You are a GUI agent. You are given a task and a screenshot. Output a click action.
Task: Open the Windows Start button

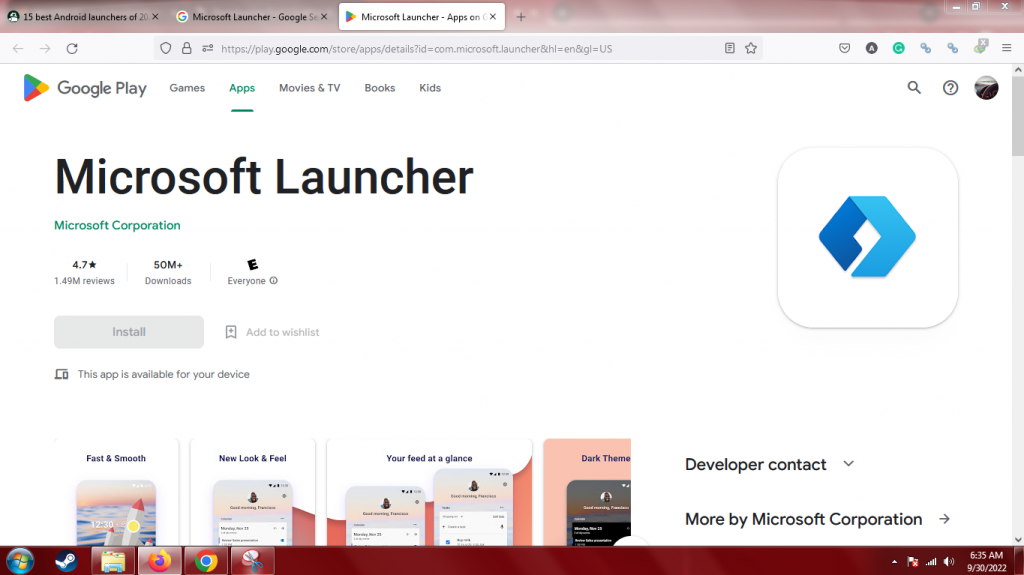(x=20, y=561)
